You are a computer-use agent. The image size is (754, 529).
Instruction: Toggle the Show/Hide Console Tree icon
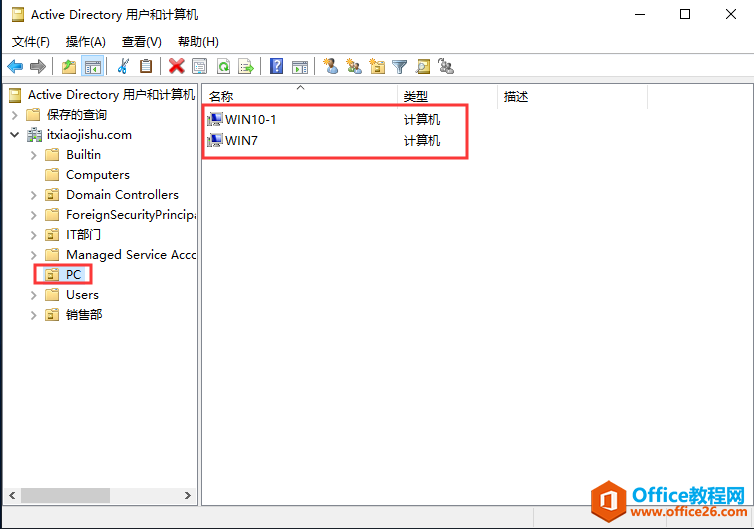click(92, 66)
